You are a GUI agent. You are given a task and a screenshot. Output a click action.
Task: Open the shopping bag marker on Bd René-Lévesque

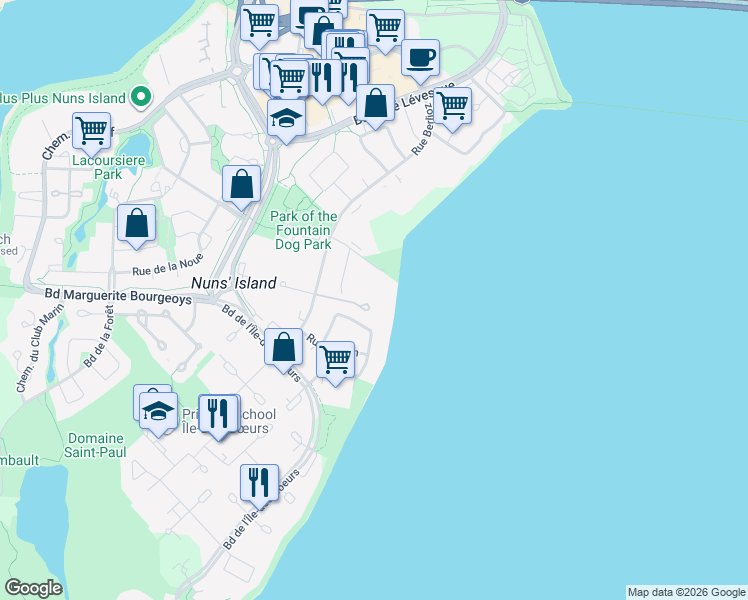click(375, 103)
